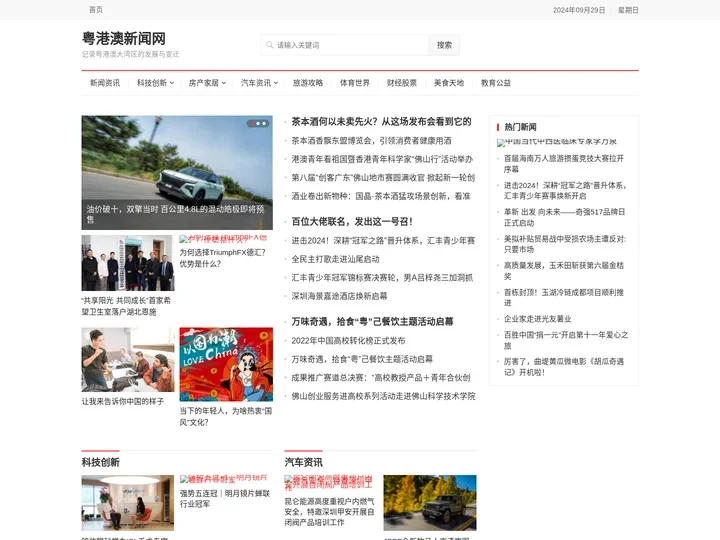Open the group photo of officials thumbnail
The image size is (720, 540).
tap(128, 263)
